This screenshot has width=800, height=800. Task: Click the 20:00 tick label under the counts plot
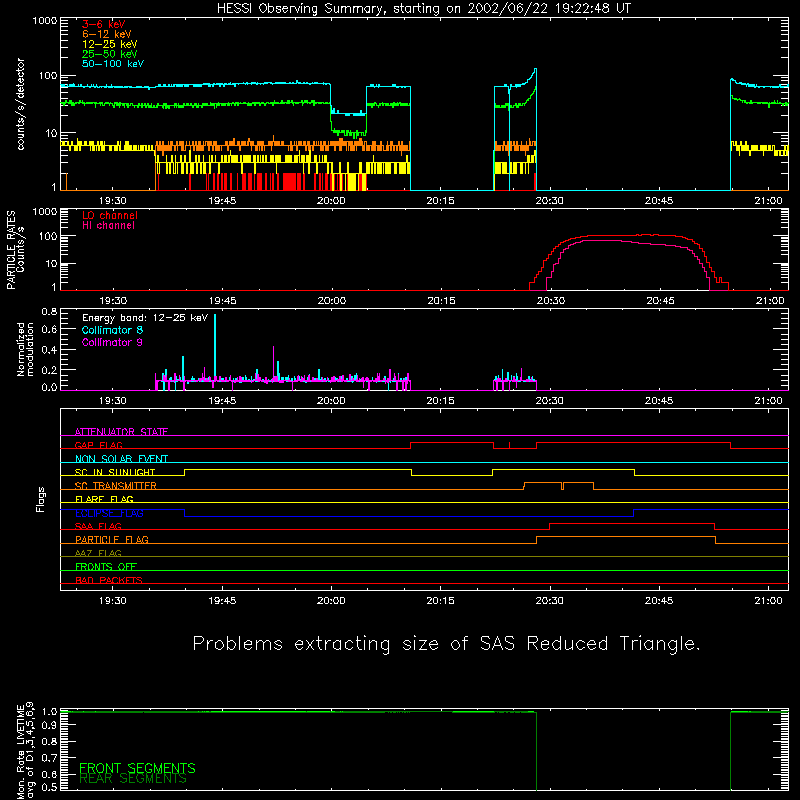331,201
